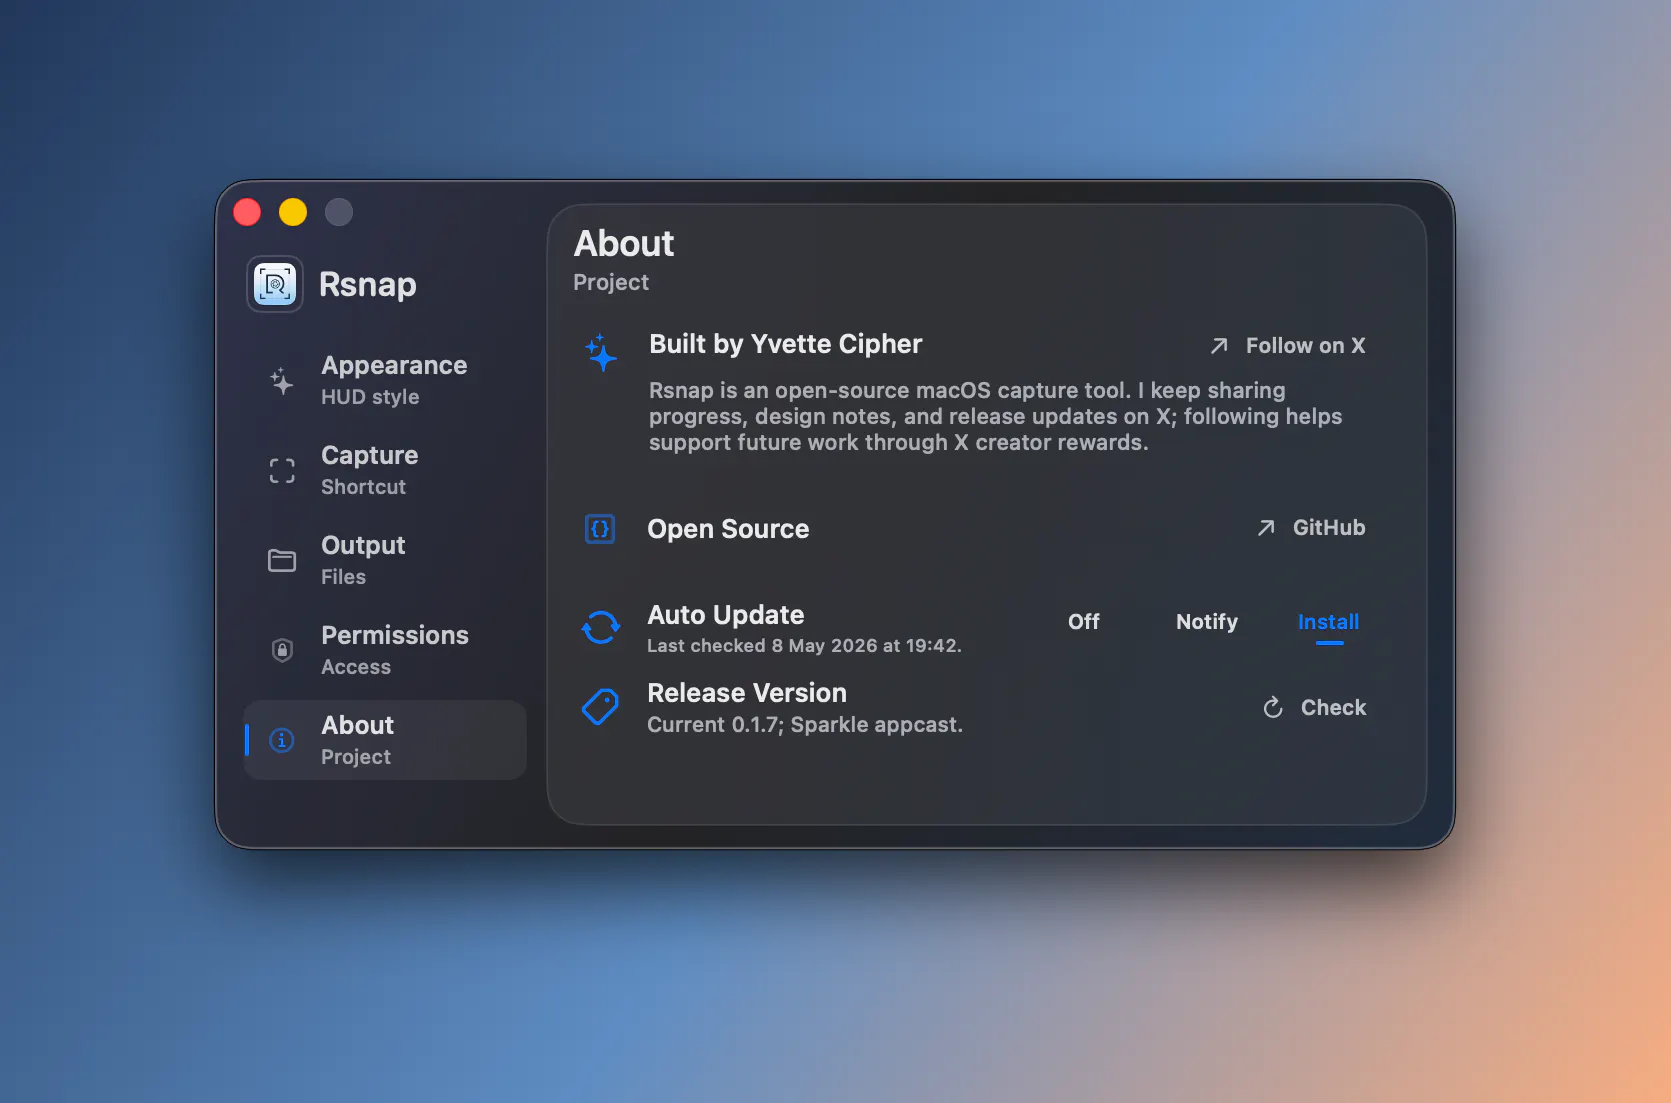The width and height of the screenshot is (1671, 1103).
Task: Click the Capture viewfinder icon in sidebar
Action: 282,470
